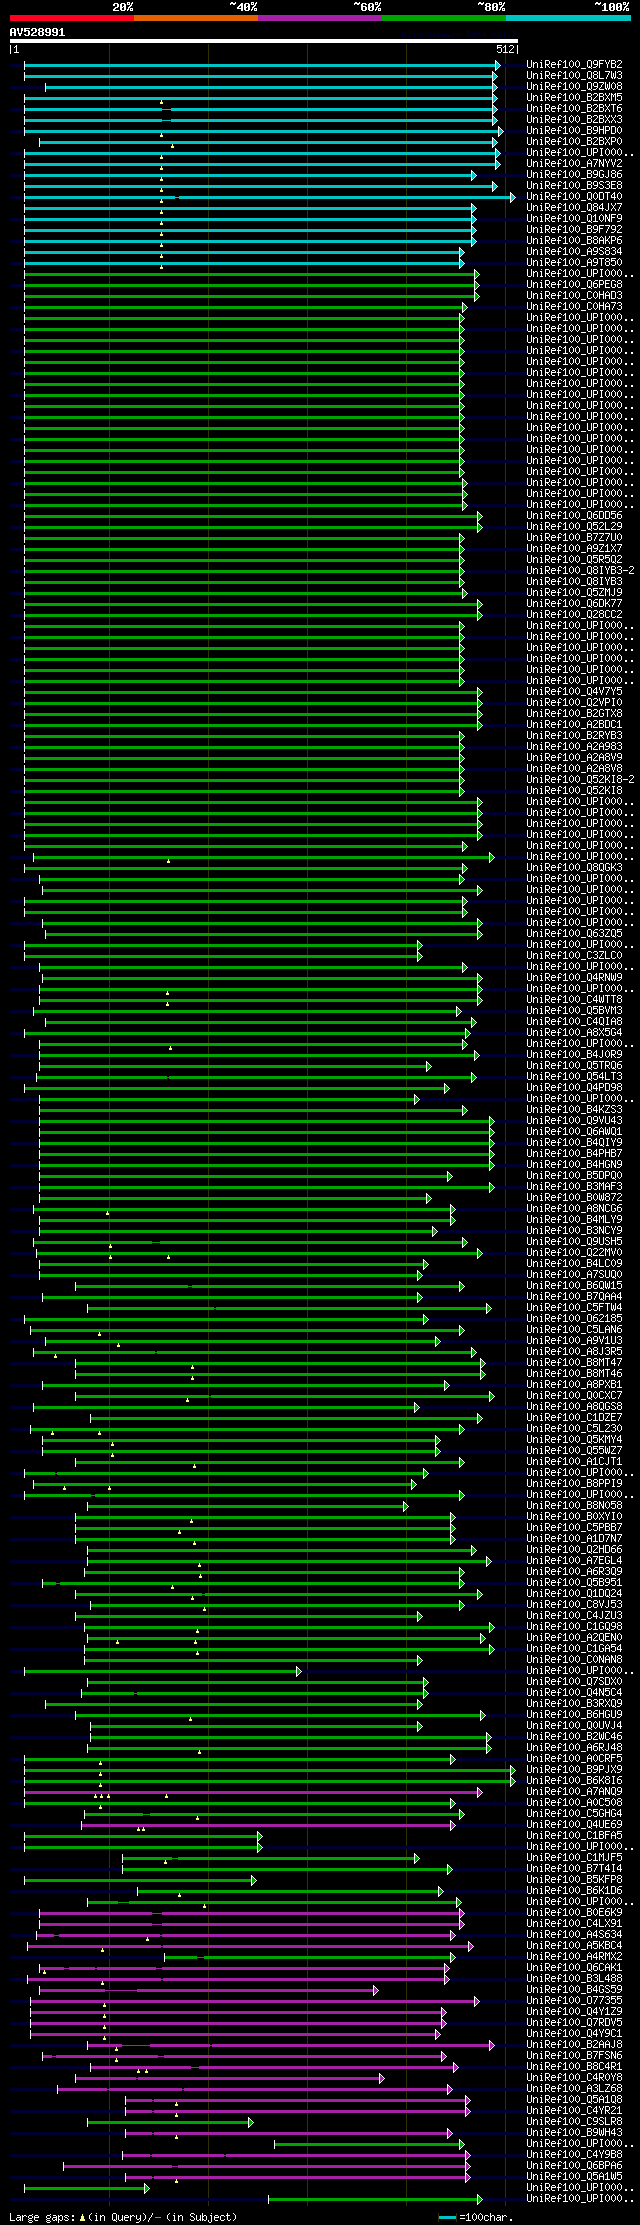Image resolution: width=640 pixels, height=2225 pixels.
Task: Select the UniRef100_Q0DT40 label
Action: pos(574,197)
